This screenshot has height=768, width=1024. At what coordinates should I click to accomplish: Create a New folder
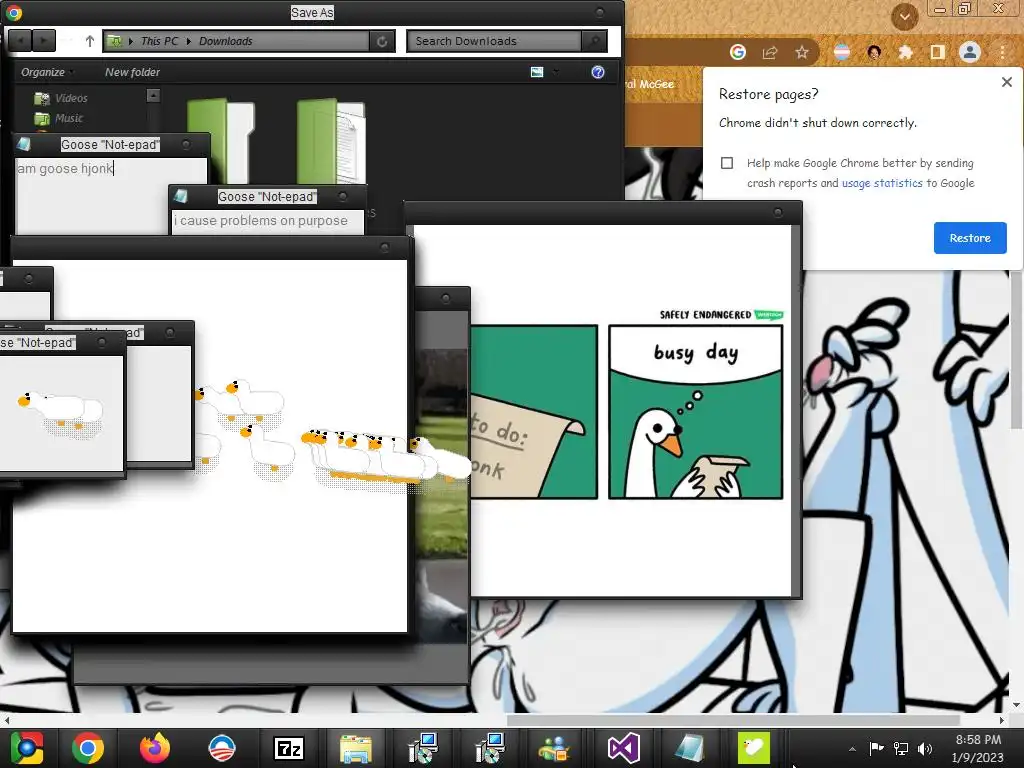pyautogui.click(x=132, y=72)
